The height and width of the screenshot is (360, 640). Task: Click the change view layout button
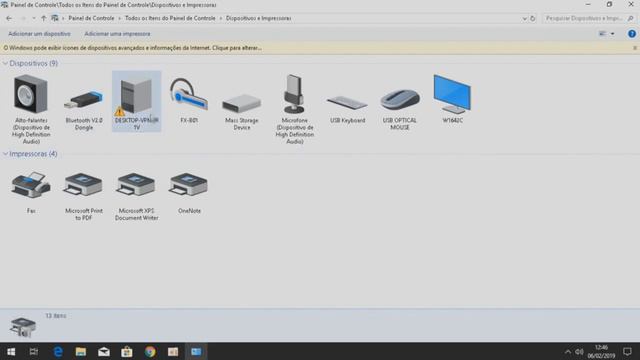click(602, 34)
